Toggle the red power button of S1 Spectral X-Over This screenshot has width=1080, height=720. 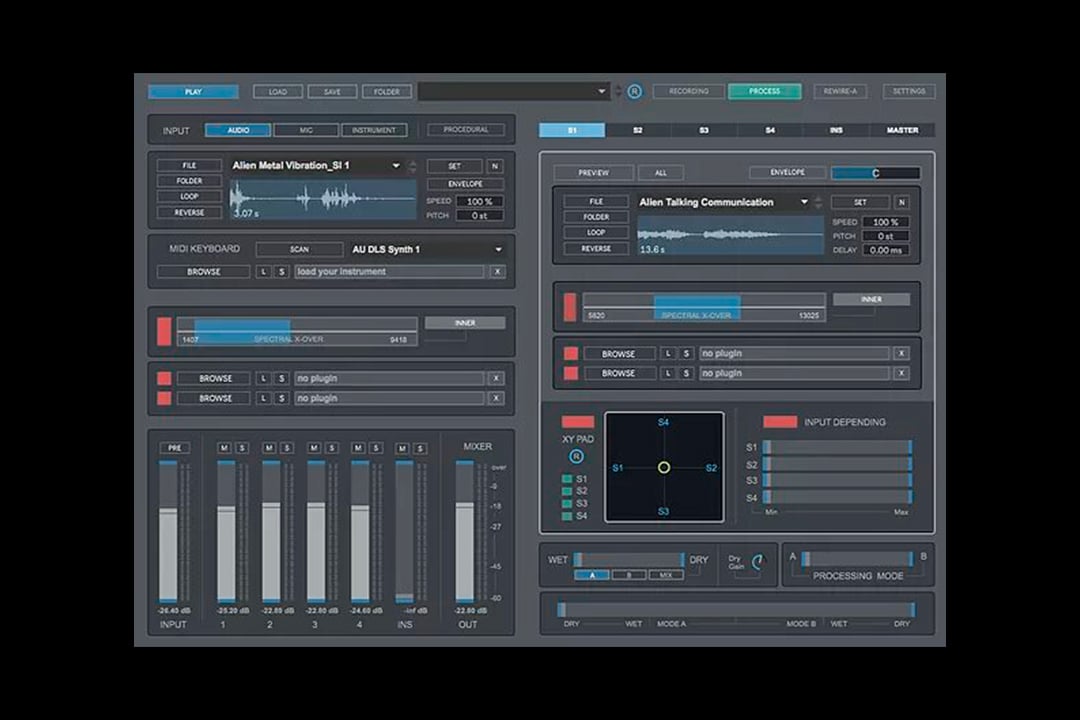[570, 307]
